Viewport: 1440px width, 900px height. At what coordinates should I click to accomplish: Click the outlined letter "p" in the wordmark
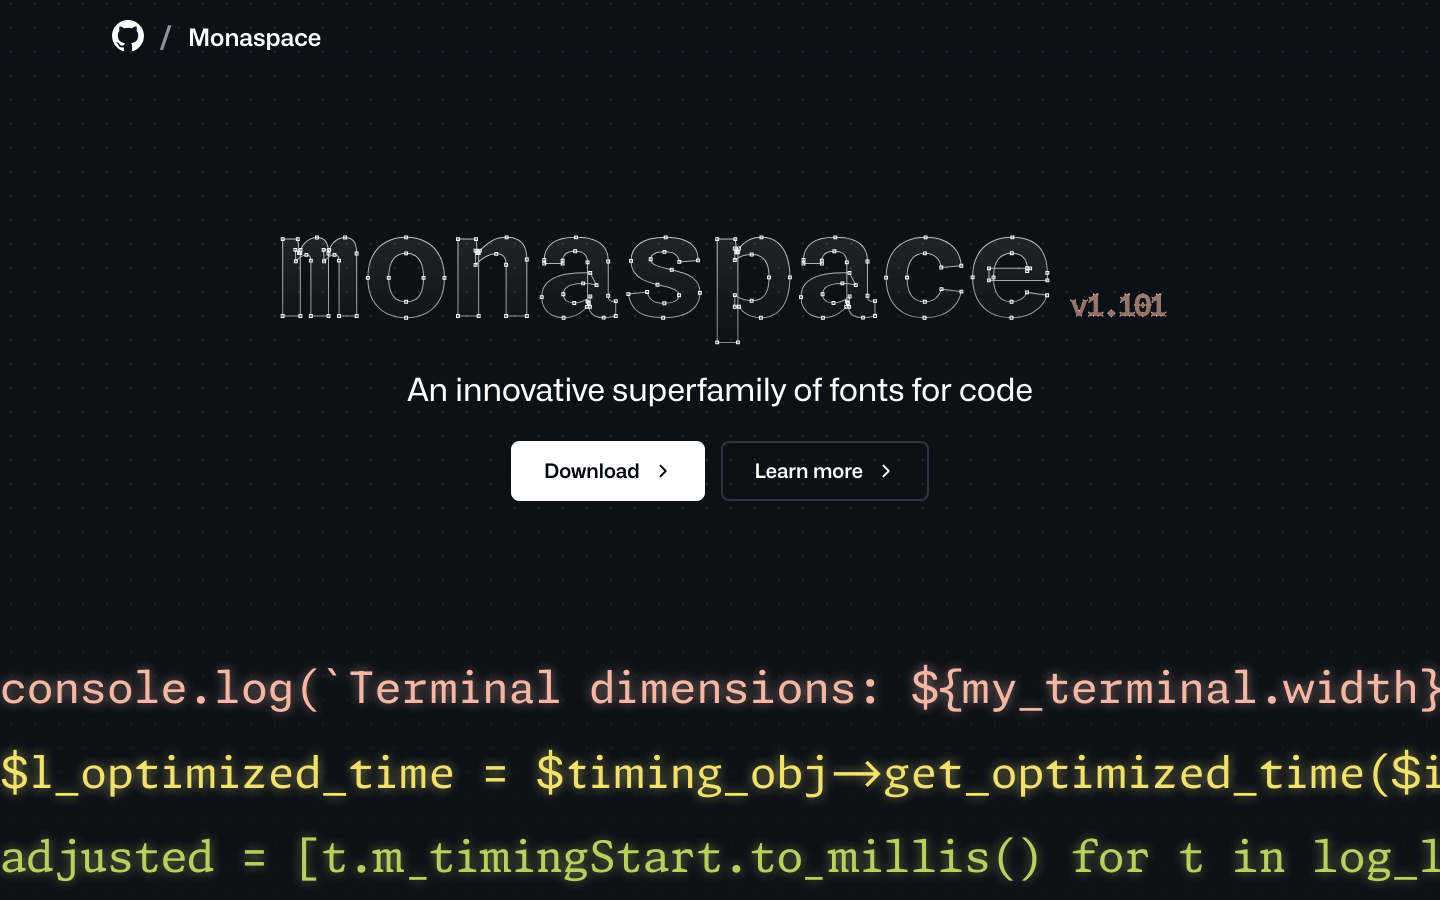tap(750, 285)
